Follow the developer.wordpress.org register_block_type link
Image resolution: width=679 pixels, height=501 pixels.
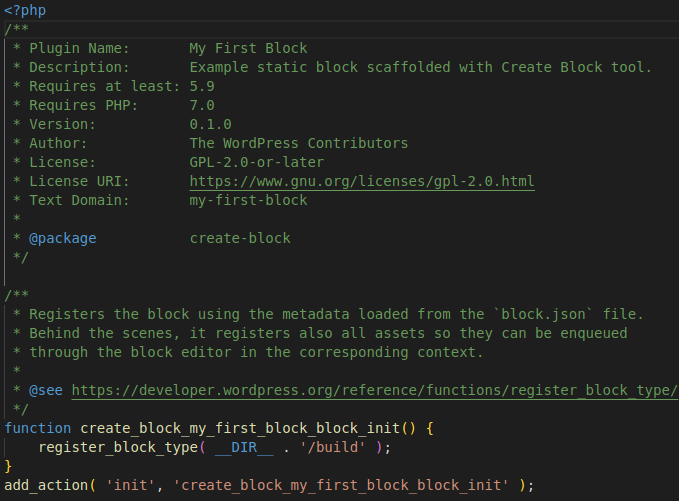[x=375, y=391]
